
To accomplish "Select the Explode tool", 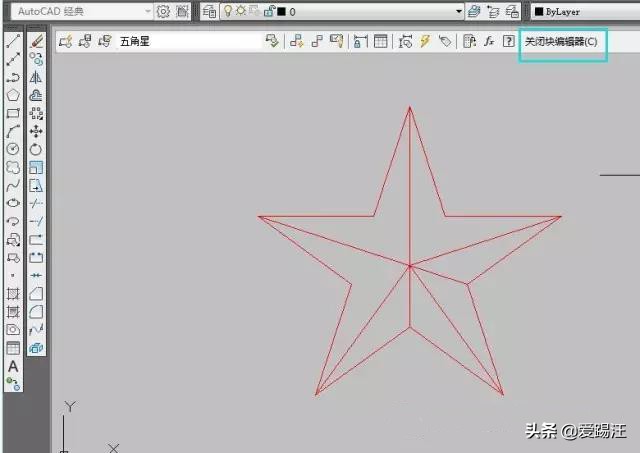I will [36, 348].
